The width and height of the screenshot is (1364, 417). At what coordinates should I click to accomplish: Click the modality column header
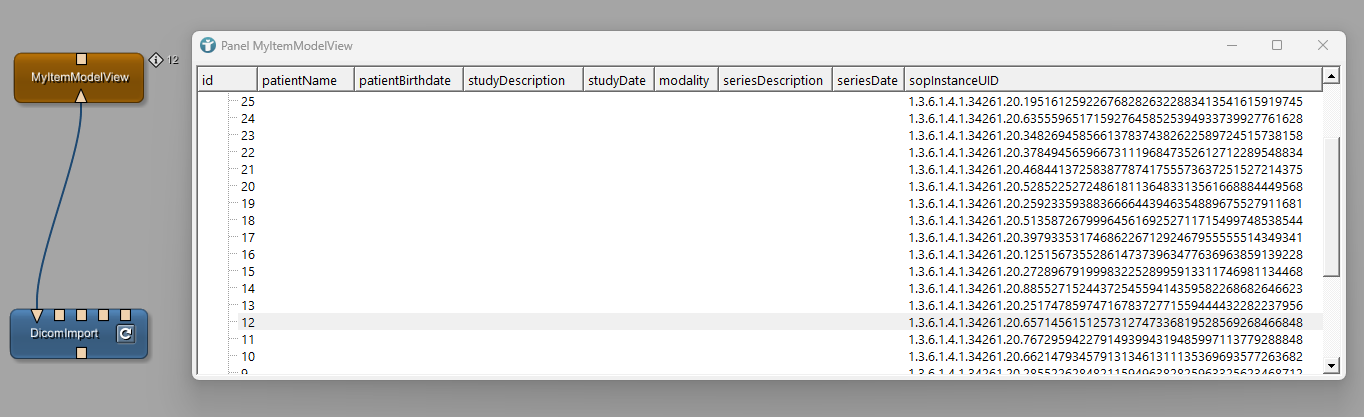tap(684, 80)
